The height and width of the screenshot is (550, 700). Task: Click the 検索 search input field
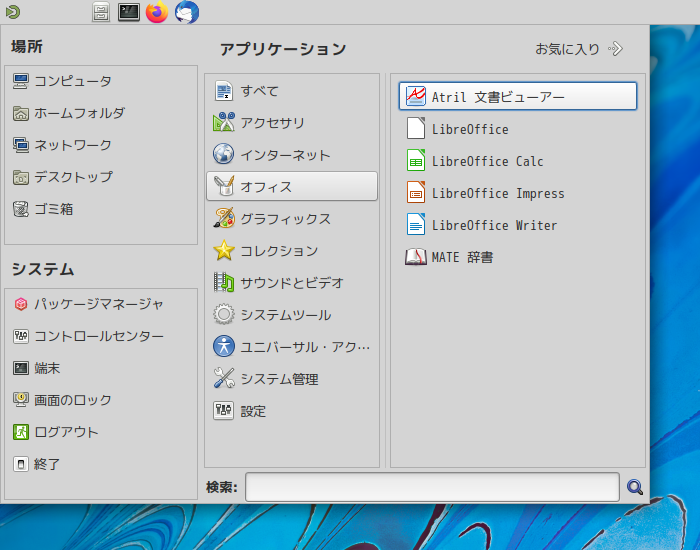(432, 487)
